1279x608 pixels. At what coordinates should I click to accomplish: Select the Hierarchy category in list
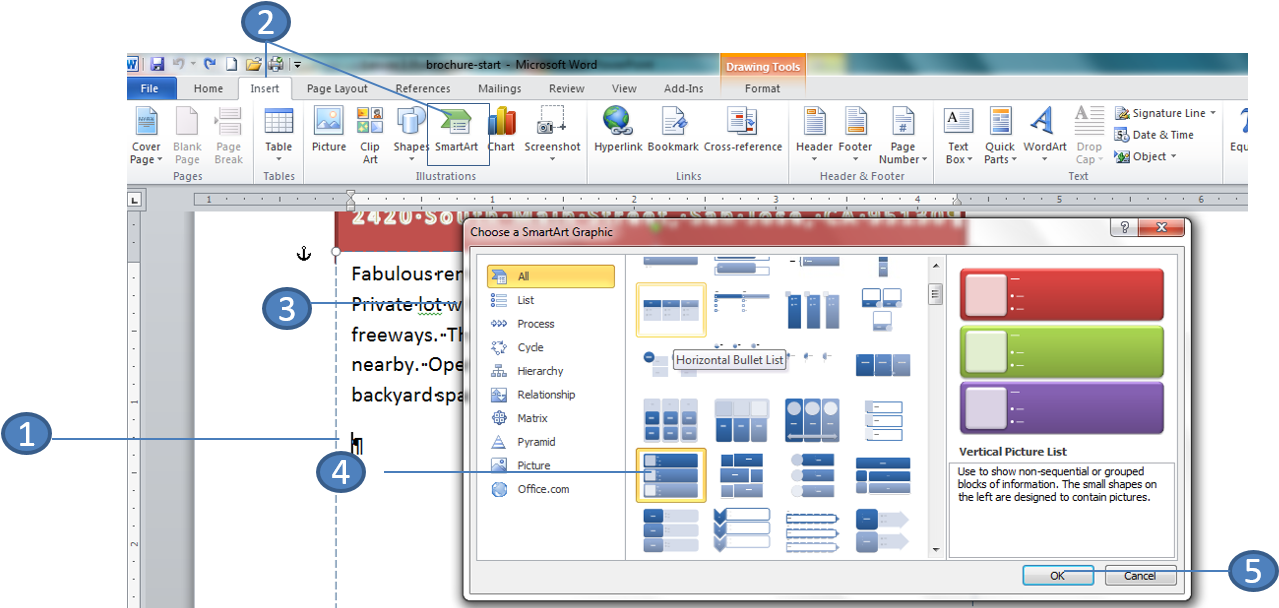[x=540, y=371]
